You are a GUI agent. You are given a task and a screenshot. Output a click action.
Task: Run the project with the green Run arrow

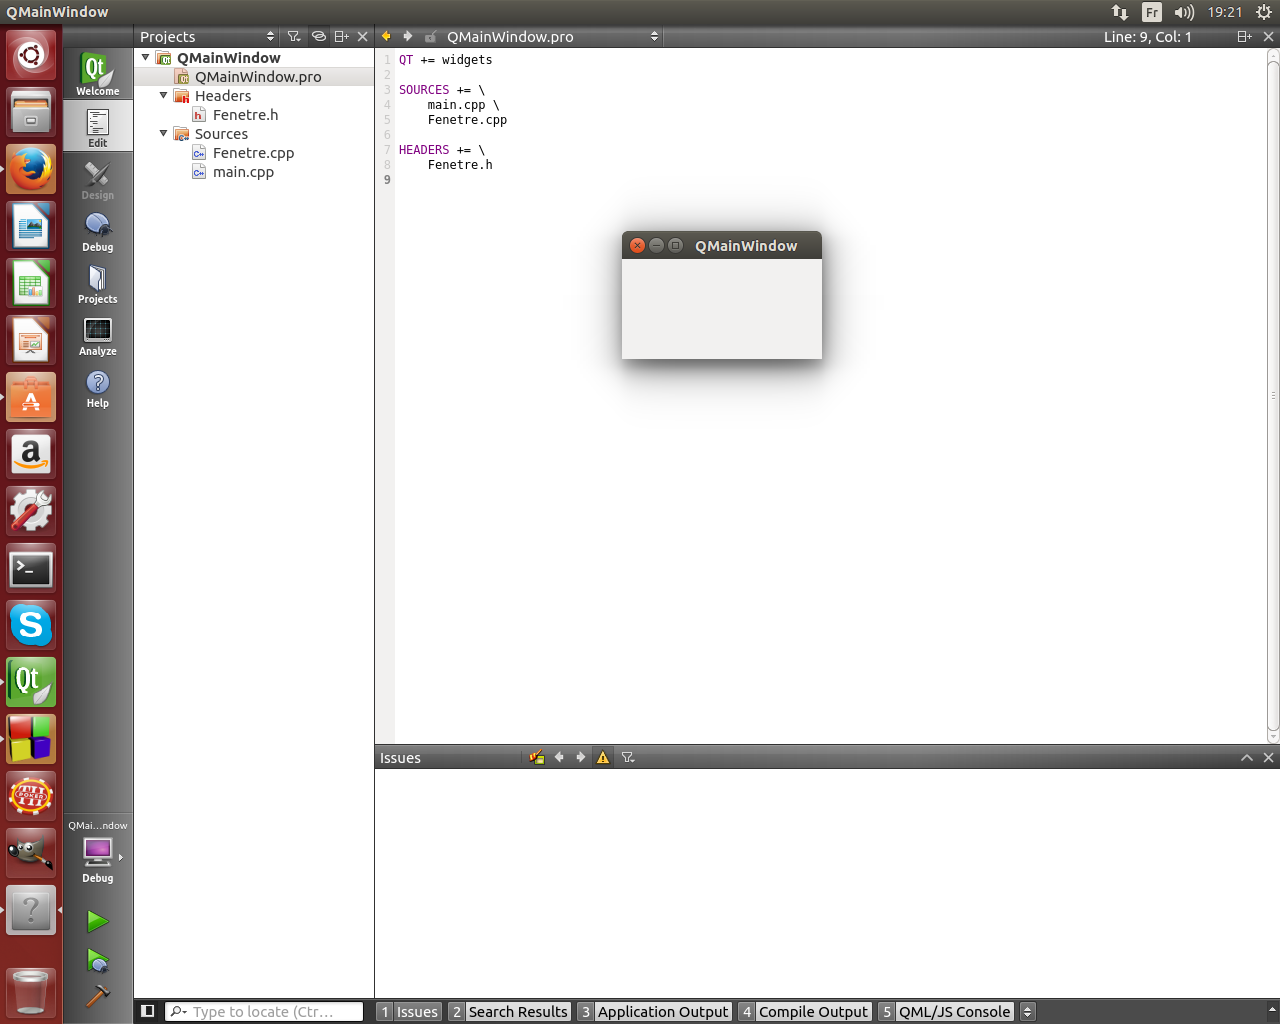pyautogui.click(x=97, y=920)
